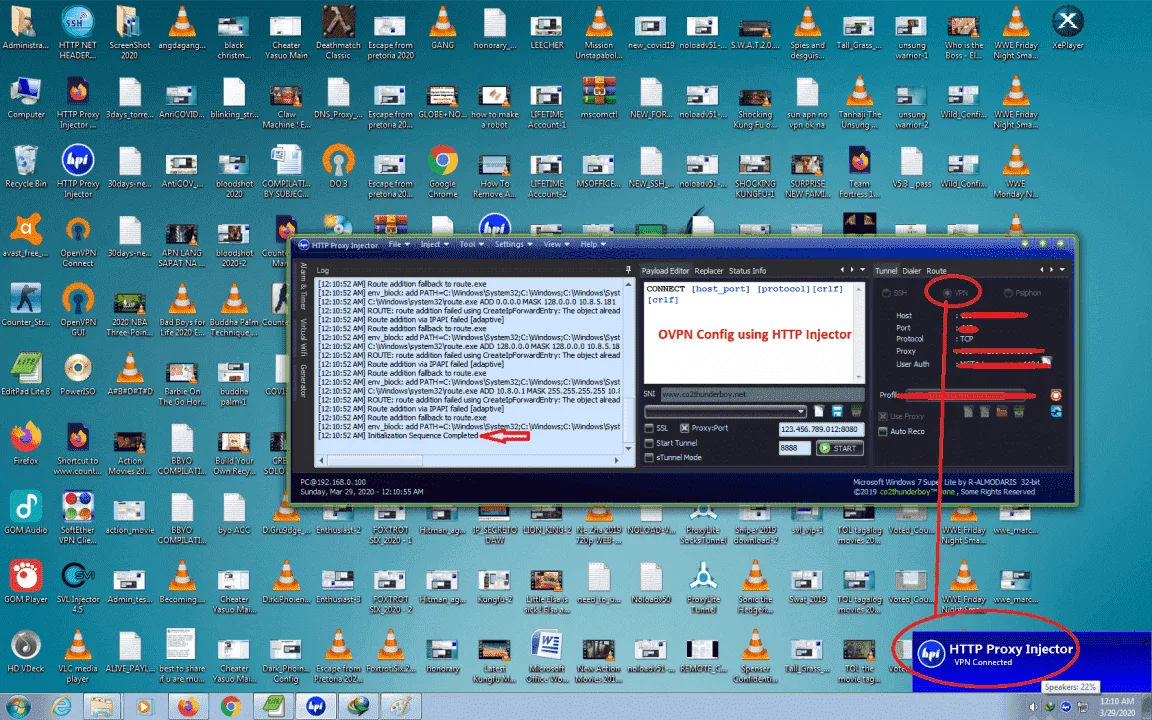Open the Inject menu
This screenshot has height=720, width=1152.
pyautogui.click(x=433, y=245)
